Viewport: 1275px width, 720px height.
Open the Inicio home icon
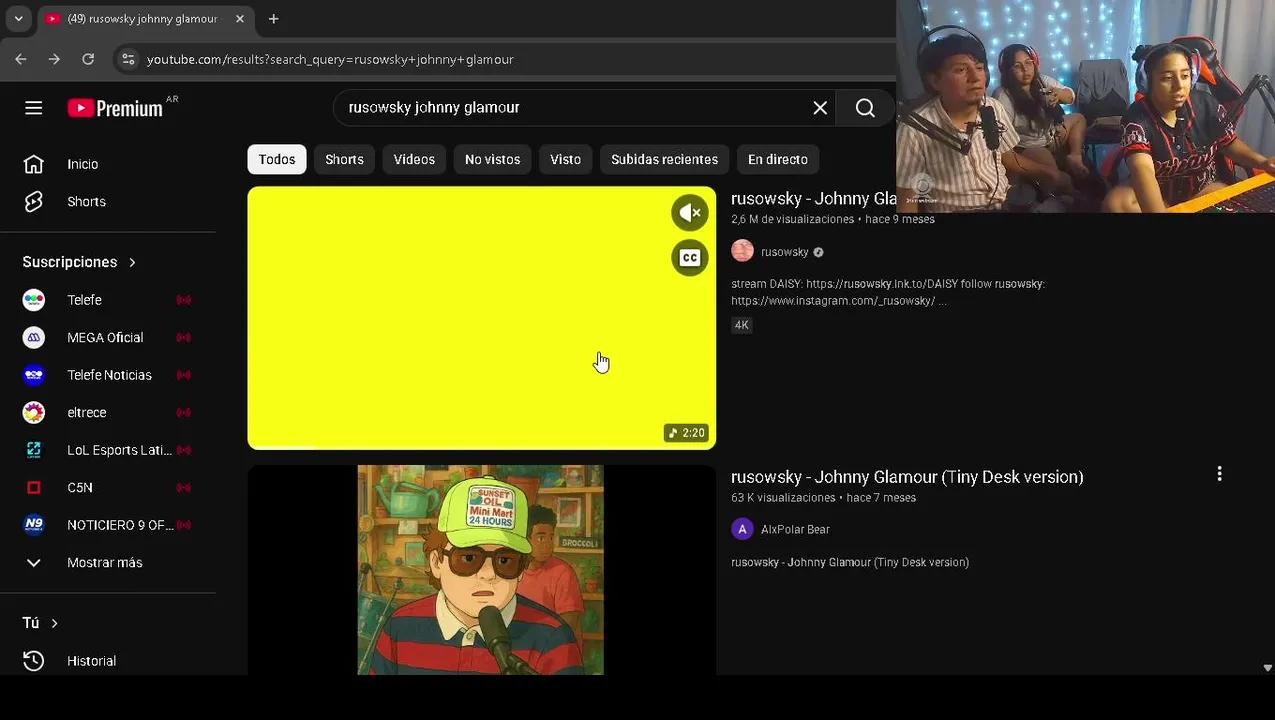[34, 164]
